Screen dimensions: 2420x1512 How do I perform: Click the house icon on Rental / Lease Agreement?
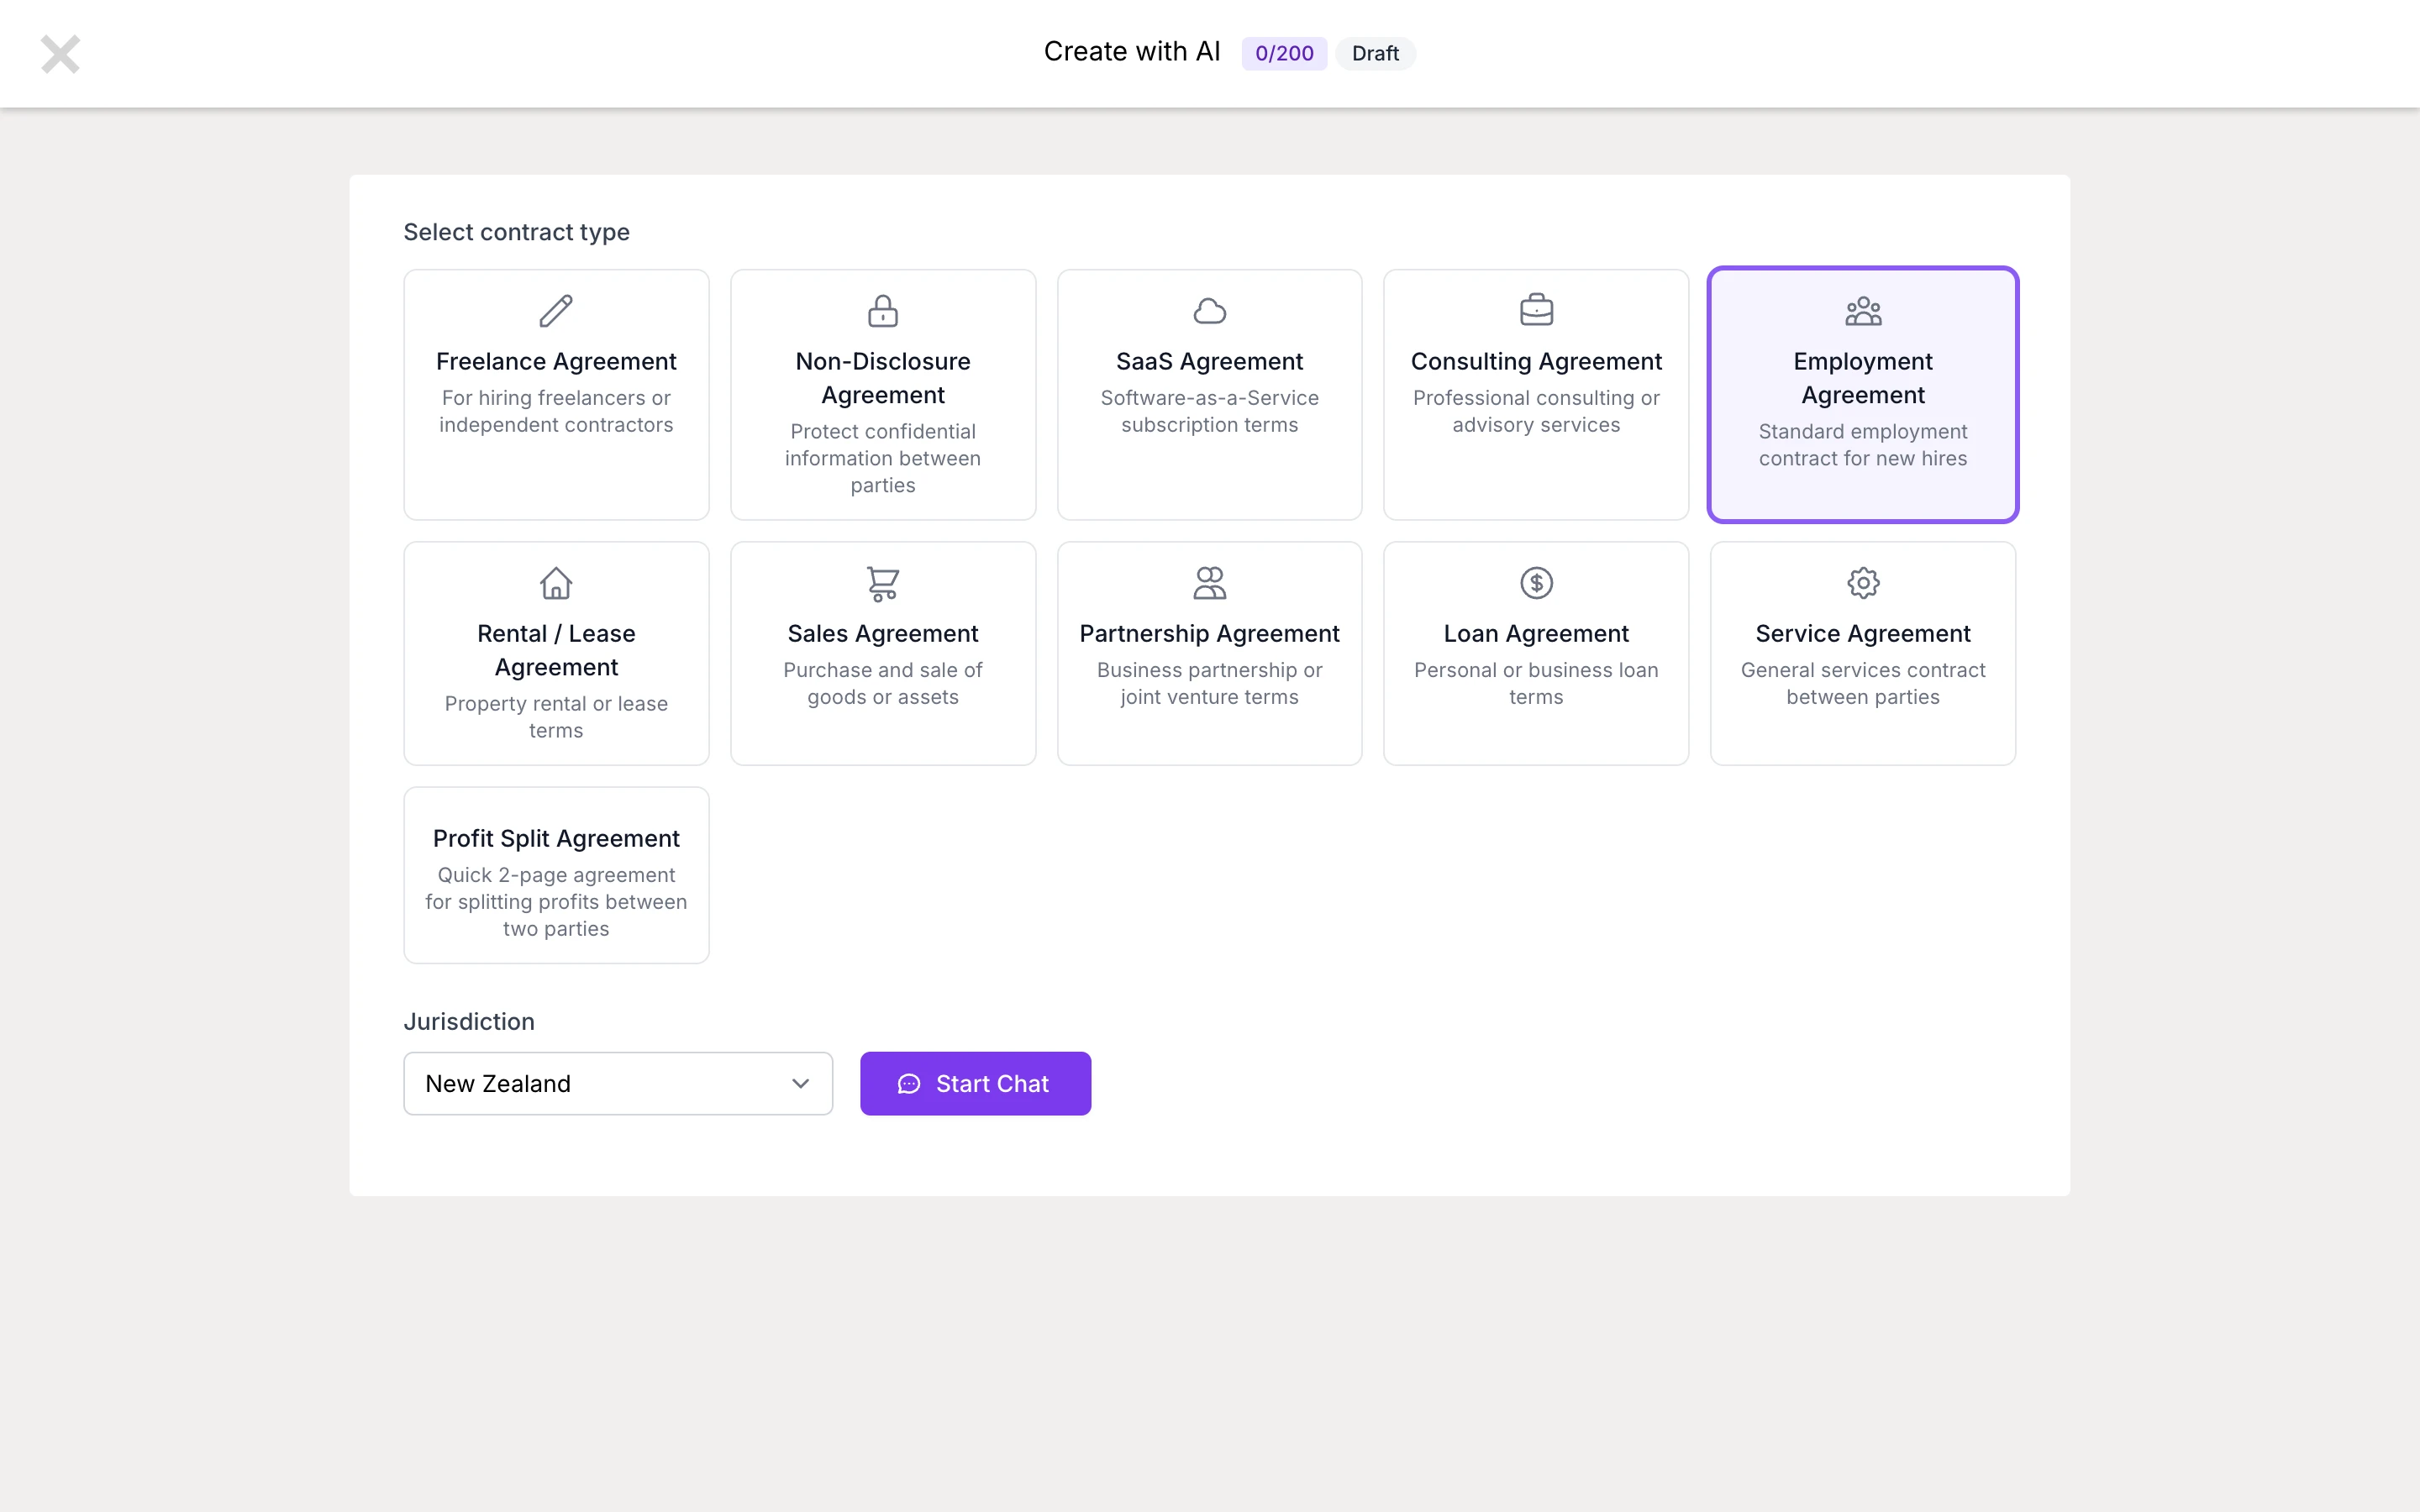(556, 583)
